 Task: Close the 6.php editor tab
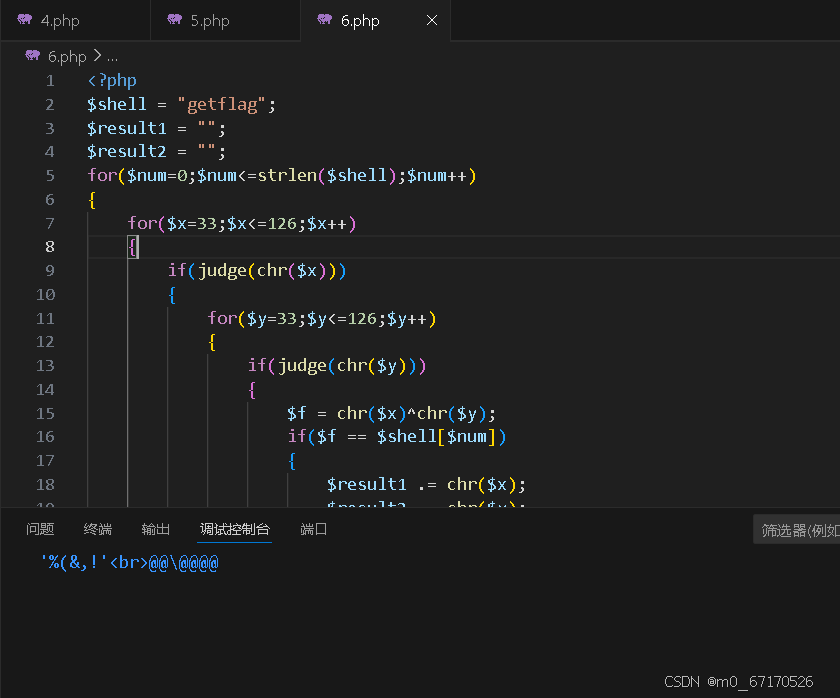(x=432, y=19)
